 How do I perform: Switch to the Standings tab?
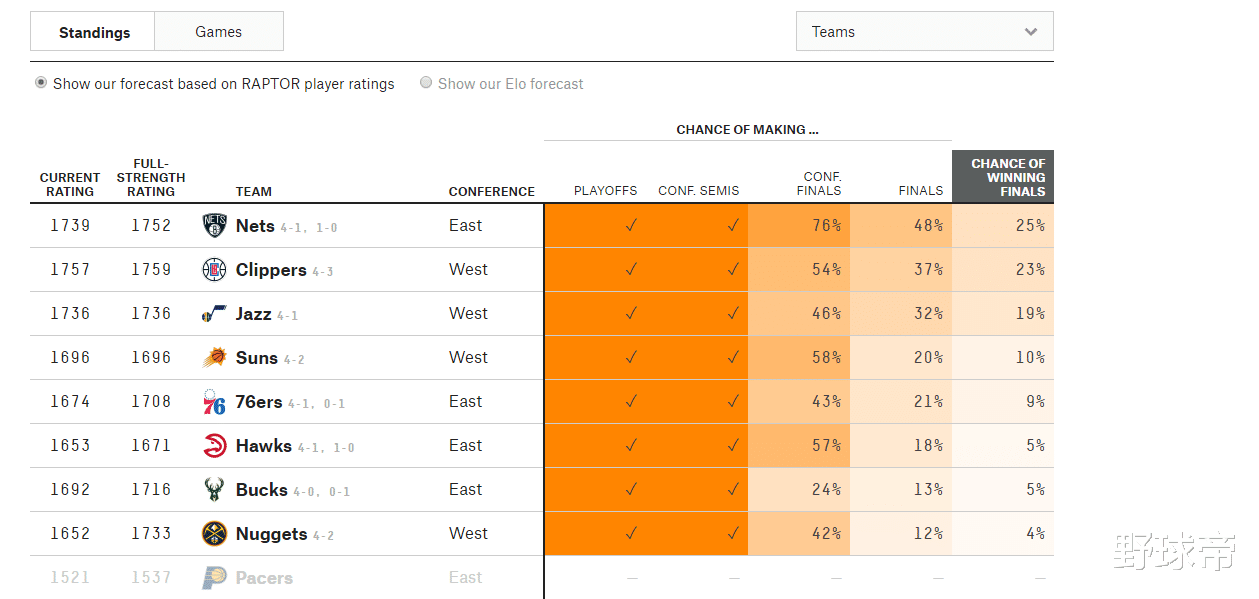pyautogui.click(x=94, y=32)
